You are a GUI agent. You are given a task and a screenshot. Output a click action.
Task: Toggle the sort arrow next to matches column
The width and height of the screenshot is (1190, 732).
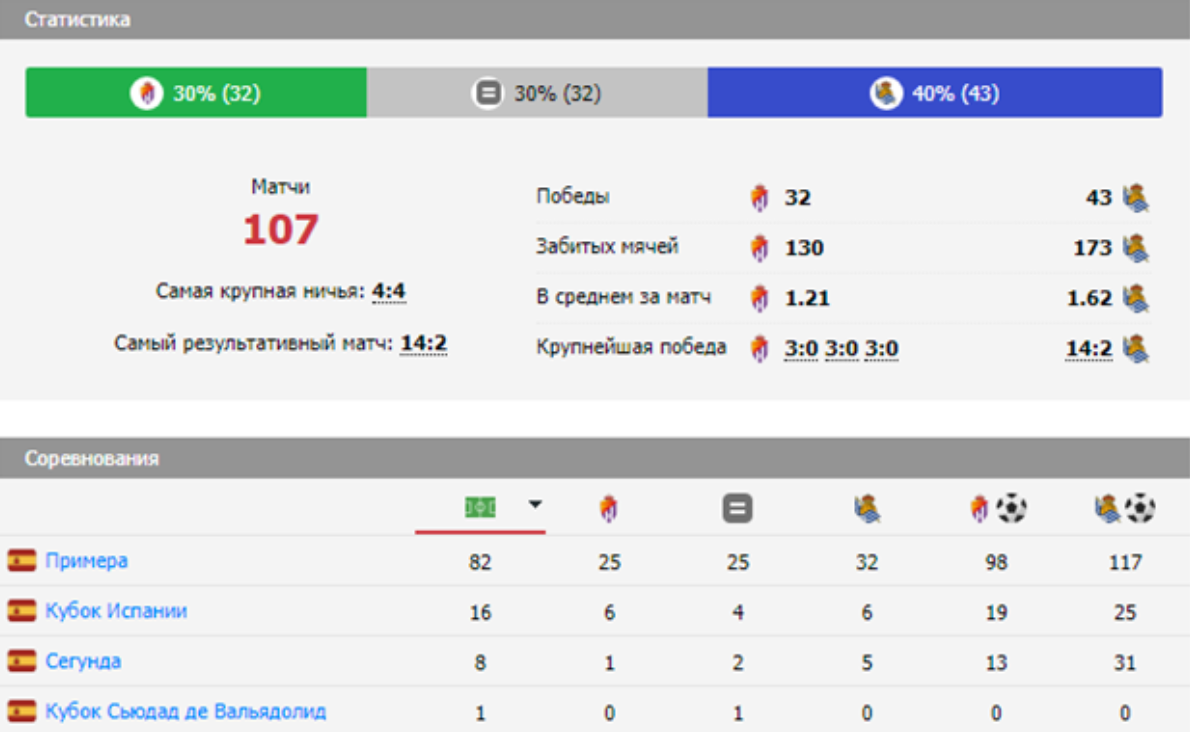click(535, 505)
